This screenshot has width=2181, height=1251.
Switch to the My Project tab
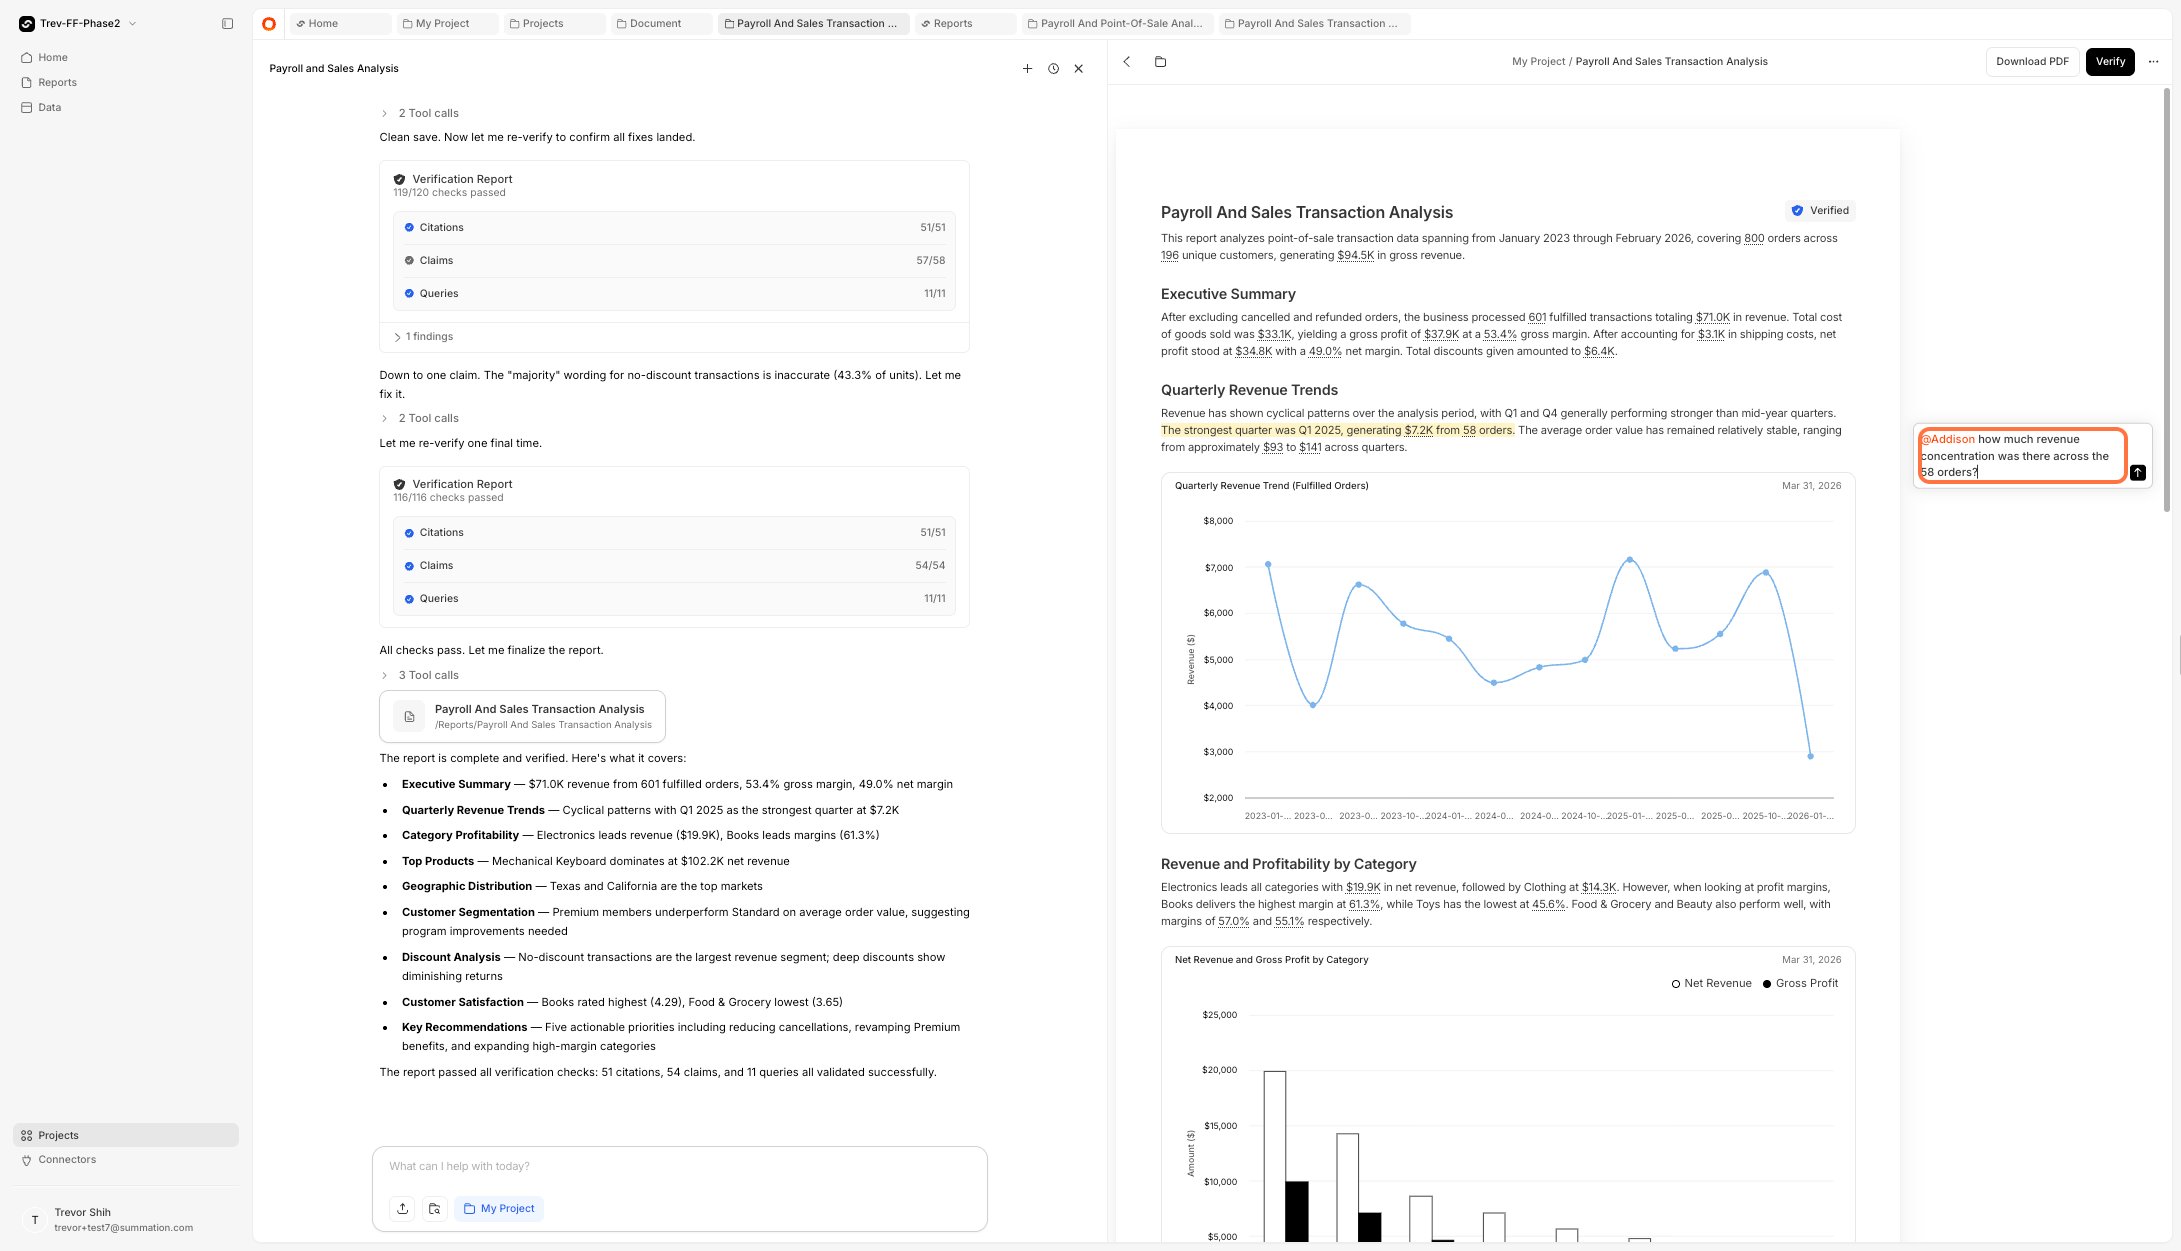tap(446, 23)
